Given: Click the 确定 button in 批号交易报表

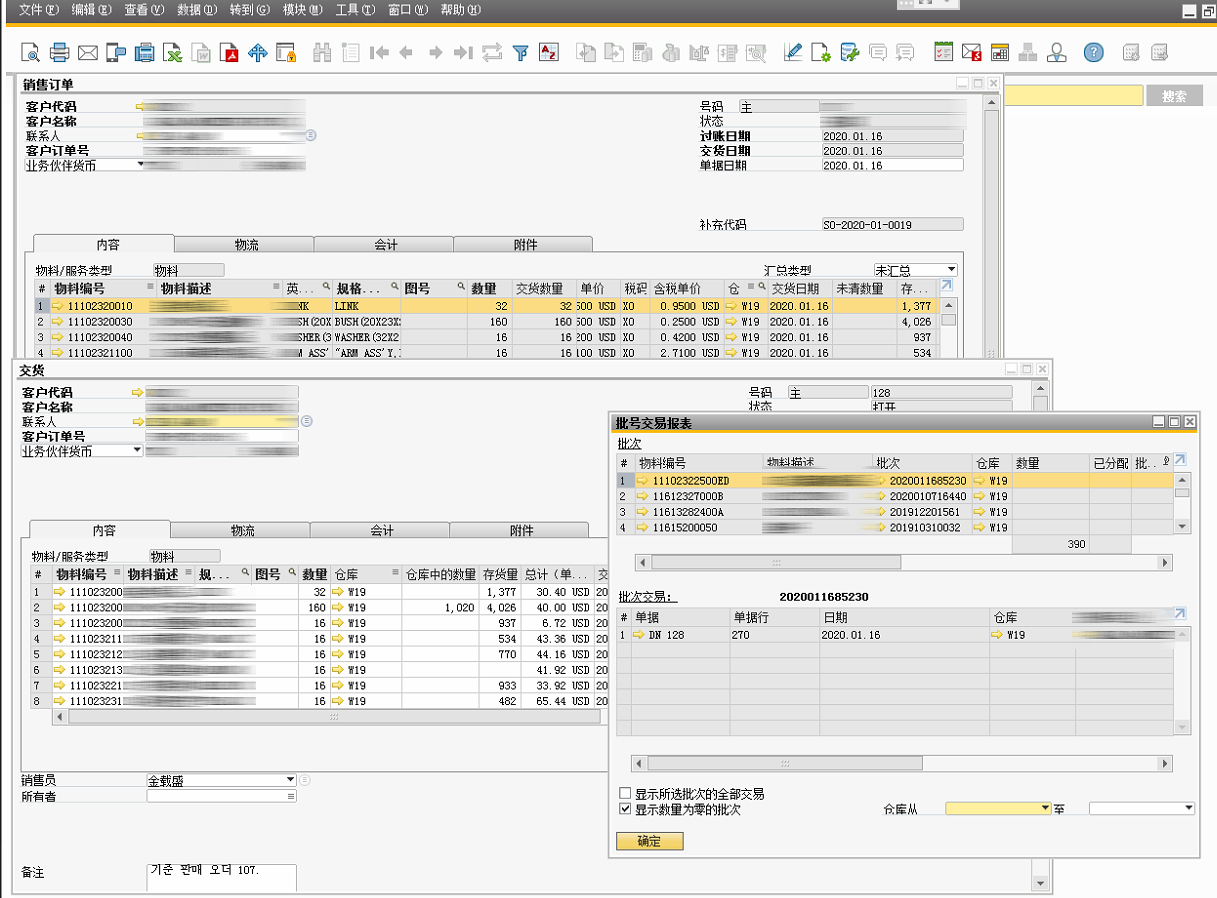Looking at the screenshot, I should (650, 841).
